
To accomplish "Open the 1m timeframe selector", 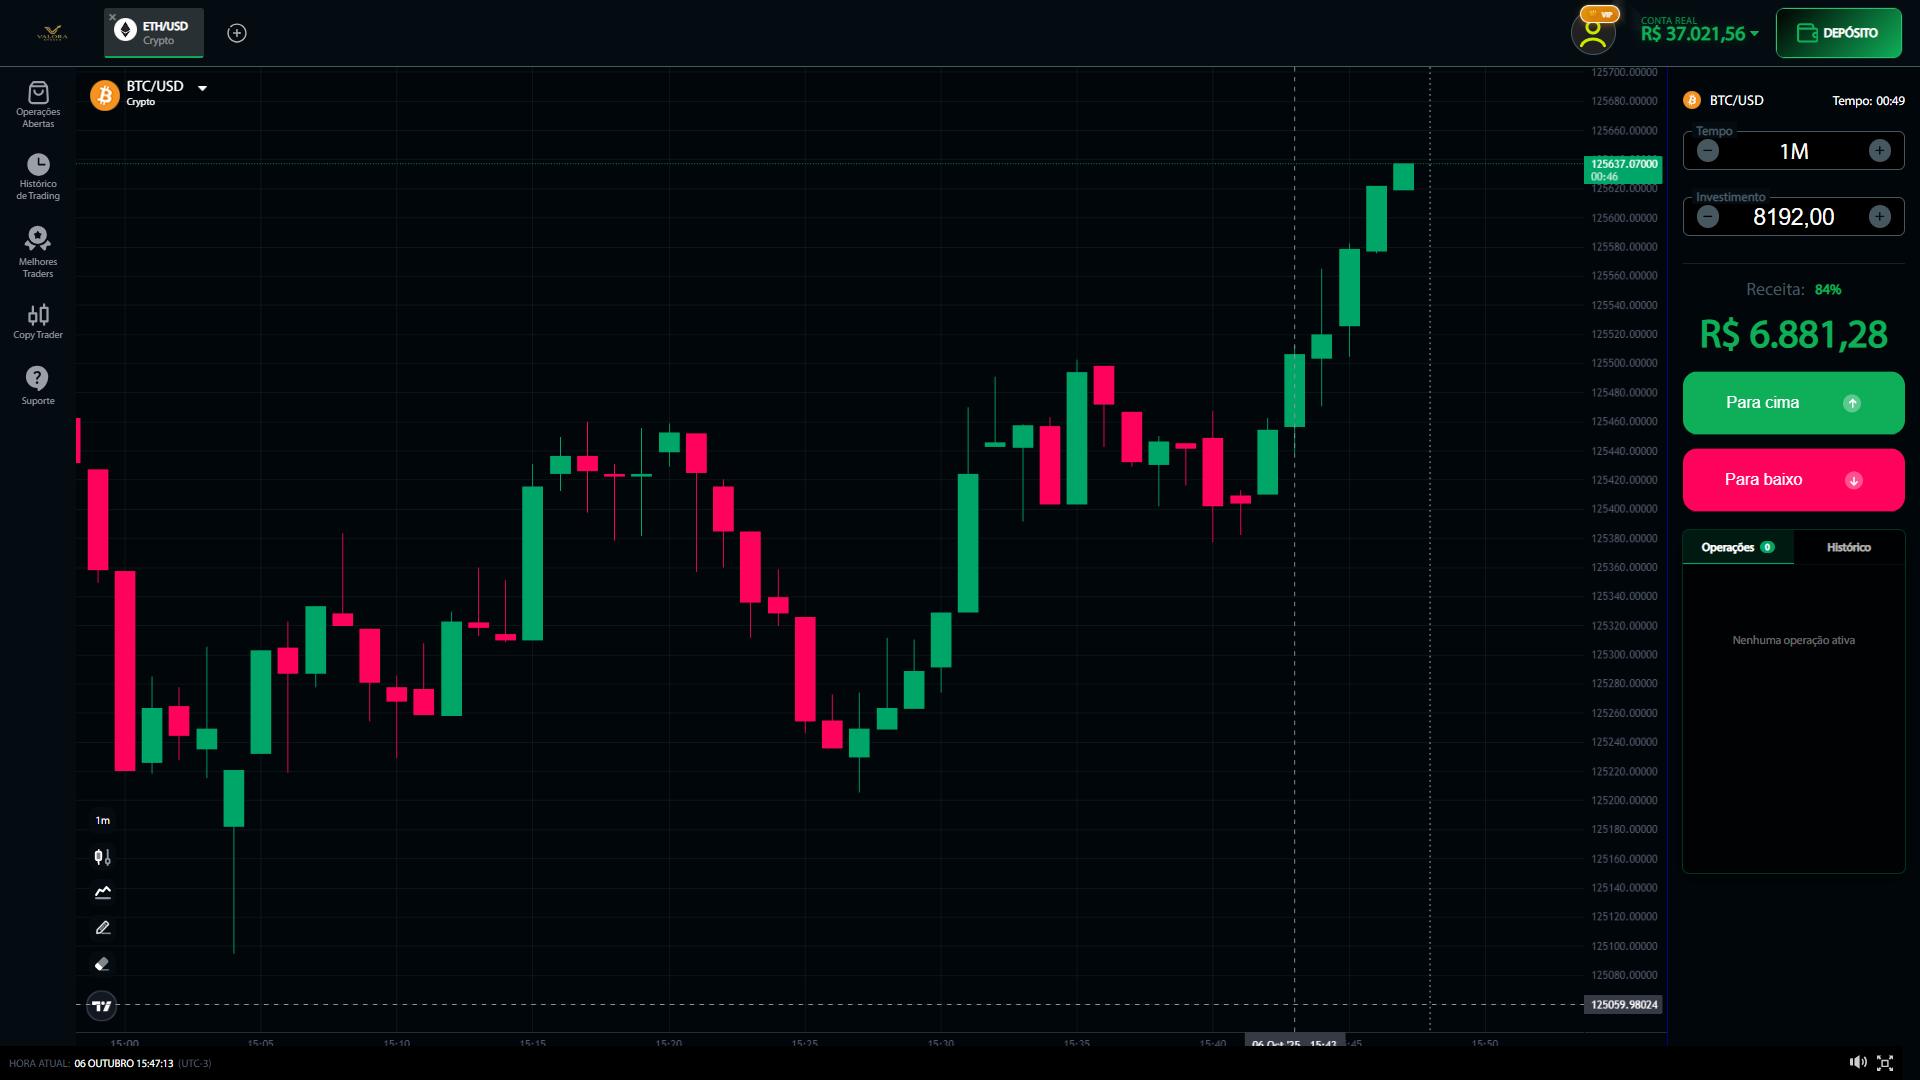I will click(102, 820).
